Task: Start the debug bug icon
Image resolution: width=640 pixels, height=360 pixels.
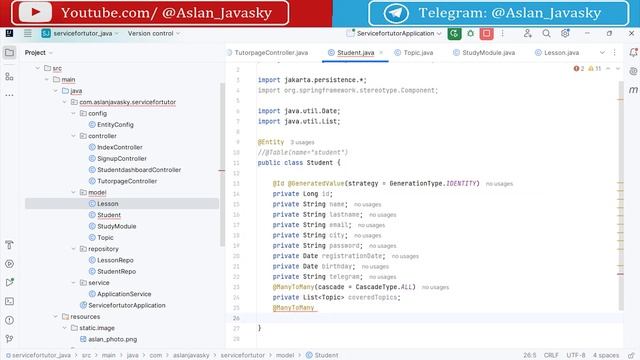Action: (x=471, y=33)
